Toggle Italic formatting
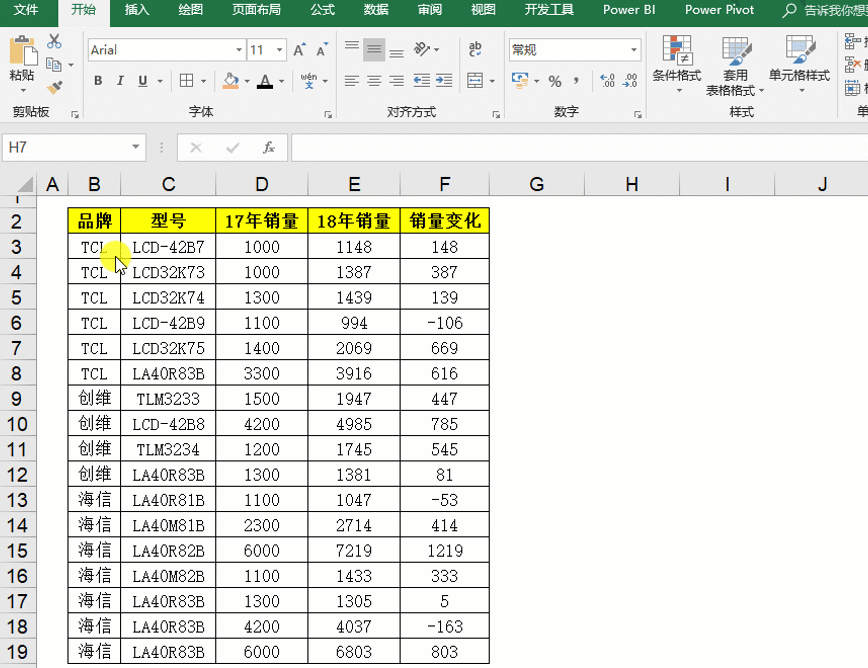 pyautogui.click(x=120, y=81)
